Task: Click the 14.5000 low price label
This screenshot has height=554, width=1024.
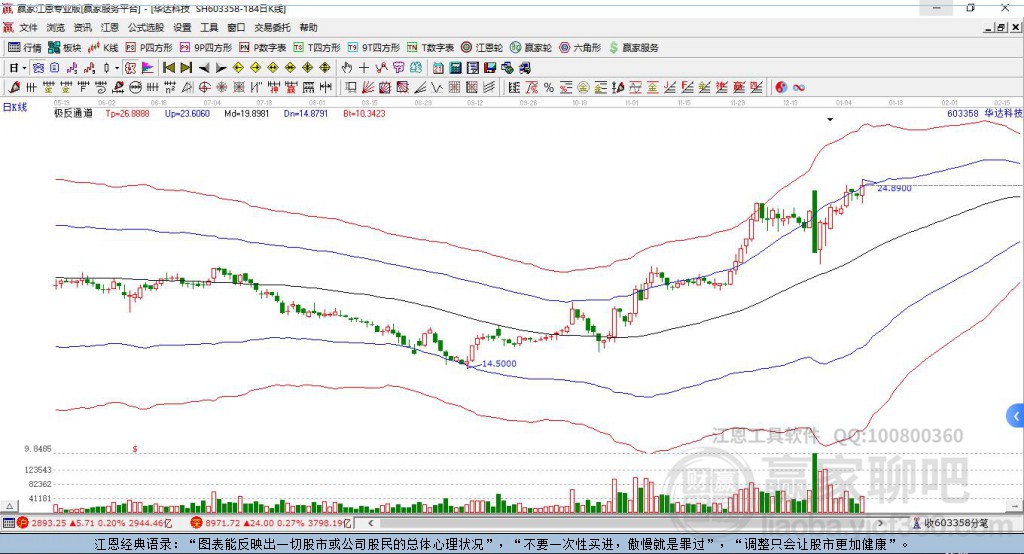Action: click(x=499, y=363)
